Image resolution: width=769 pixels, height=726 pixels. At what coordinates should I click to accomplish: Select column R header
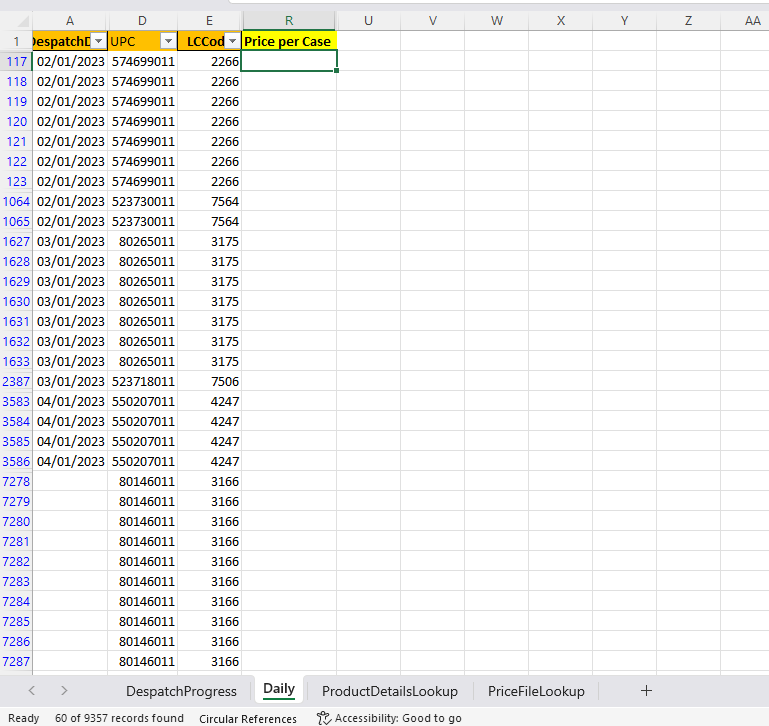point(289,21)
